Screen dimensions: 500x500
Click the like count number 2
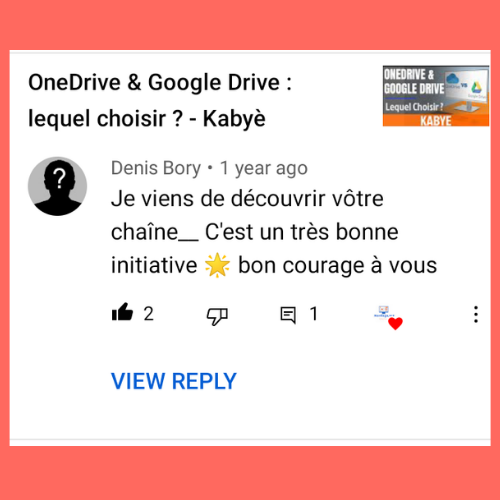tap(149, 314)
